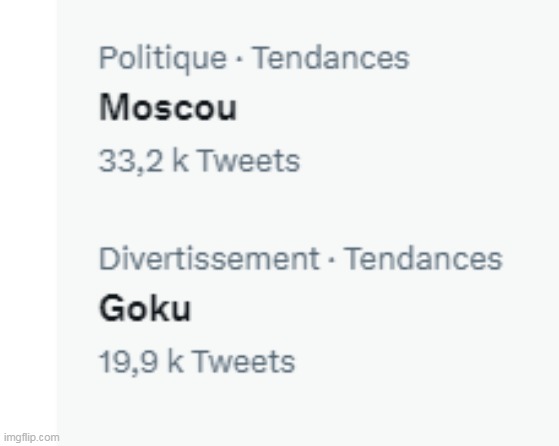Screen dimensions: 559x446
Task: Click the word Tweets under Goku
Action: point(244,362)
